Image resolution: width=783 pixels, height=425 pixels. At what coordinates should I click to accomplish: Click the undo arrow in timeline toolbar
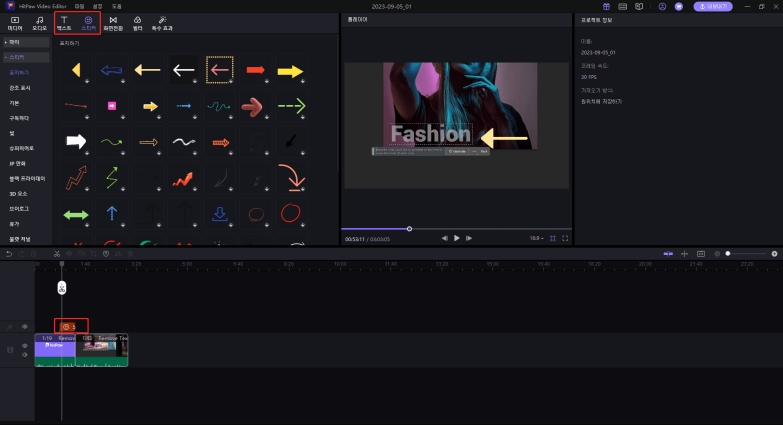coord(9,254)
